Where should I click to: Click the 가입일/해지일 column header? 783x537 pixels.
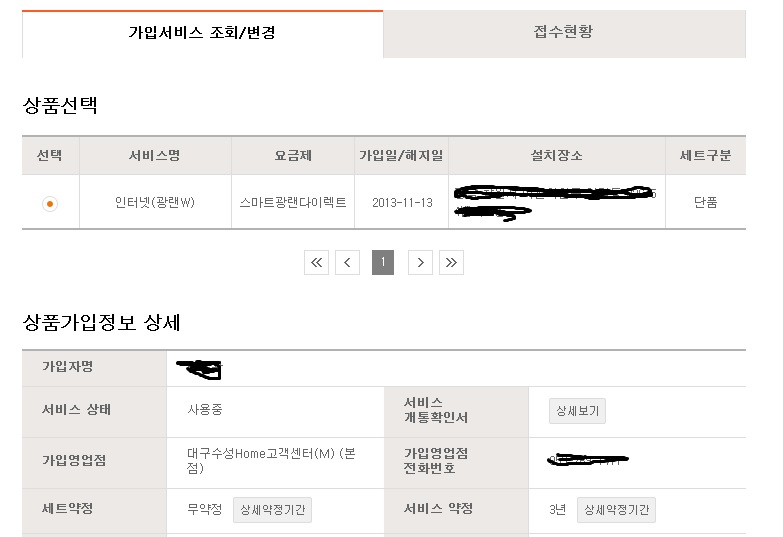pyautogui.click(x=402, y=156)
